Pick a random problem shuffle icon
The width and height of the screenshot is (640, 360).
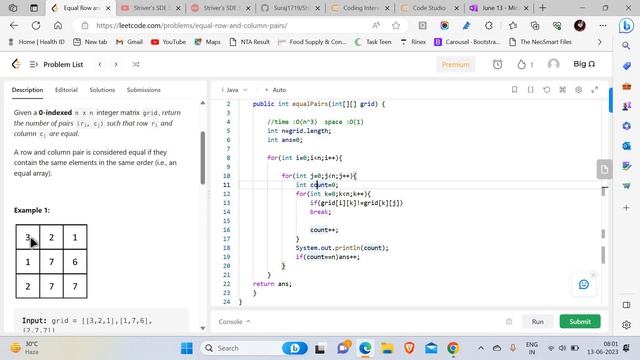(136, 64)
